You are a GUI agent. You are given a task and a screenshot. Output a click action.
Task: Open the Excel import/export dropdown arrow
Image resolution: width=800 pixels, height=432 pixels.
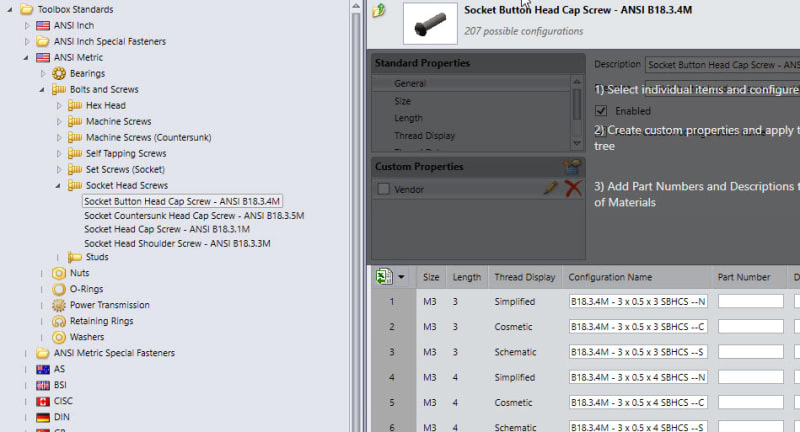point(401,277)
